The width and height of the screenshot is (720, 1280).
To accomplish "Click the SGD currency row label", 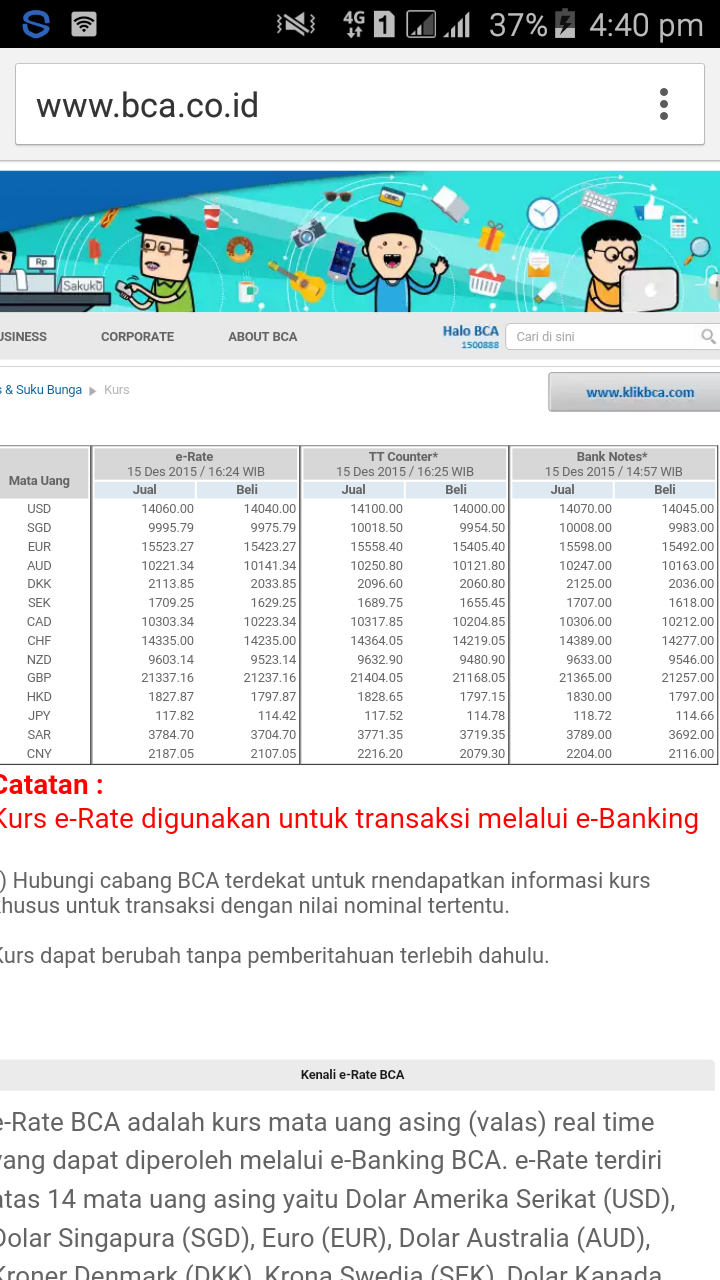I will [x=39, y=528].
